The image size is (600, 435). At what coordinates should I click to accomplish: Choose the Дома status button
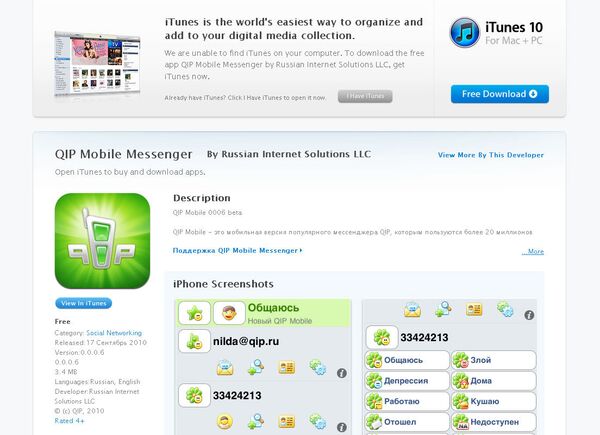click(x=494, y=381)
